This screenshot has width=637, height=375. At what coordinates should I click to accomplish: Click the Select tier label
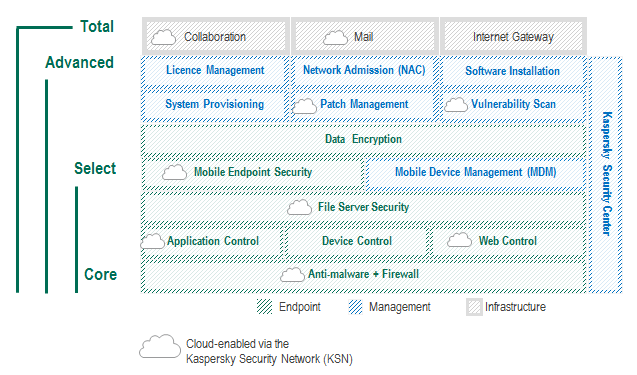point(95,168)
